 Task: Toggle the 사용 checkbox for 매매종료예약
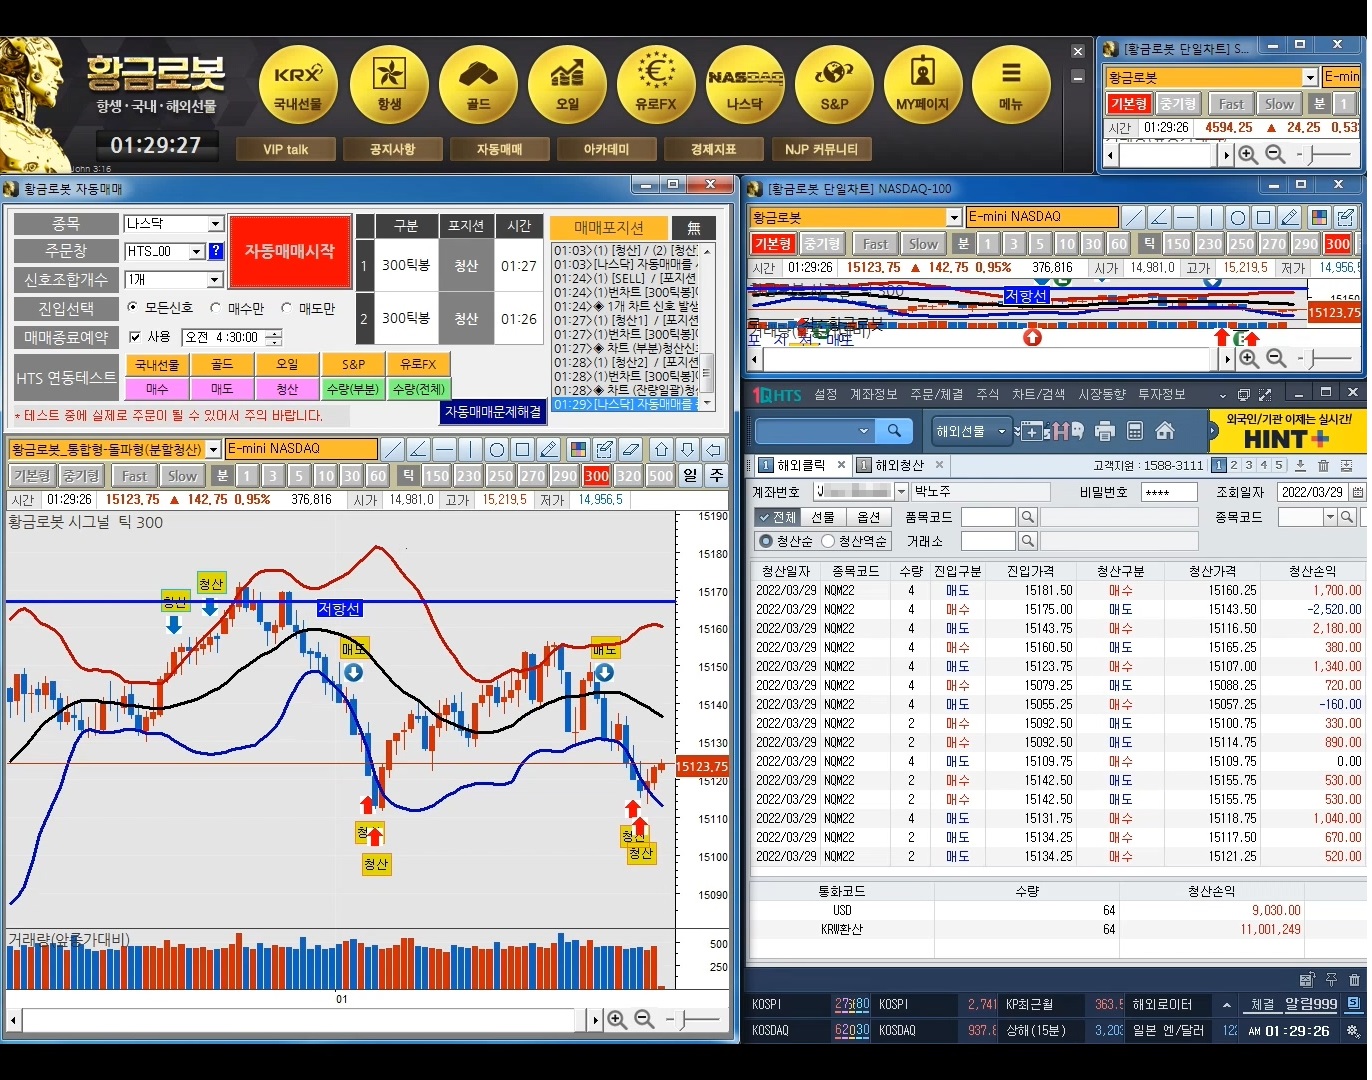coord(135,337)
